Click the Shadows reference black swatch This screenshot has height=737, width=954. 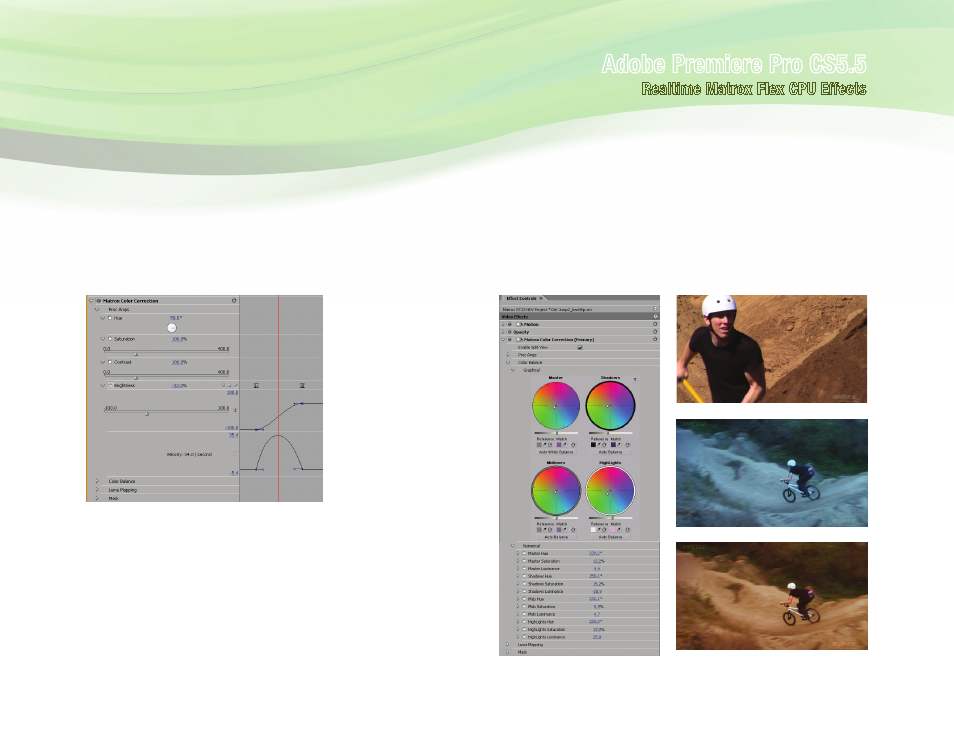pos(593,445)
